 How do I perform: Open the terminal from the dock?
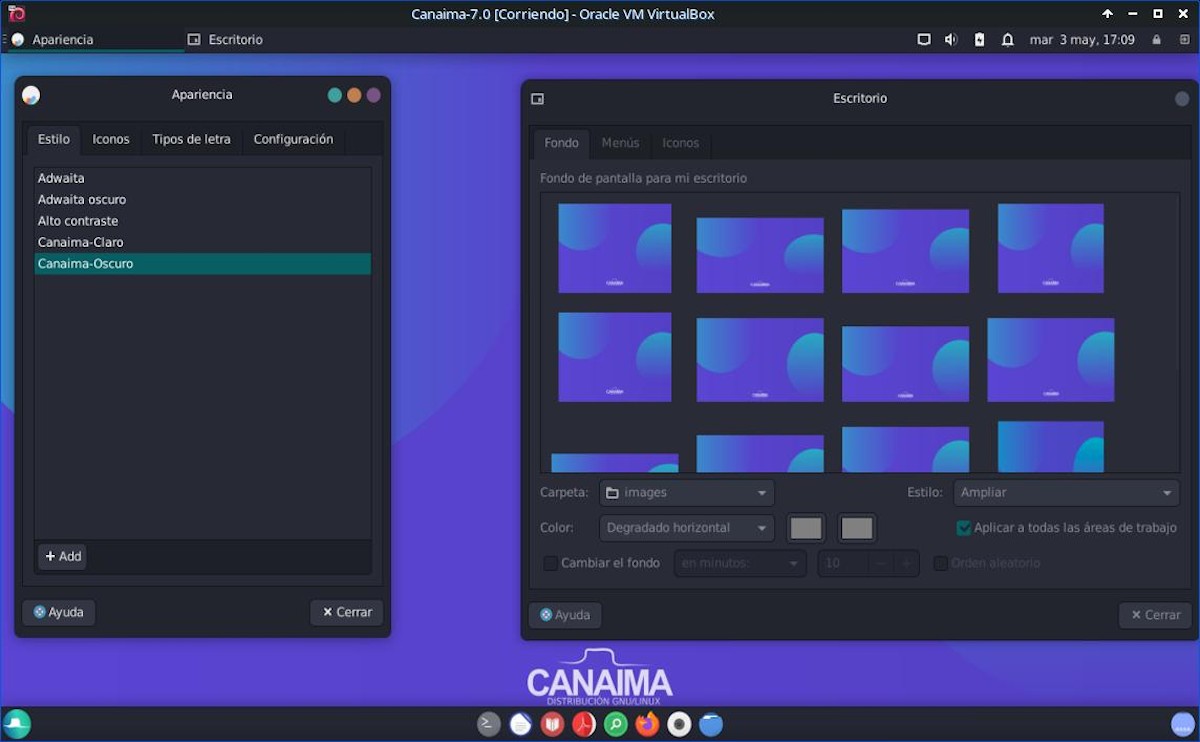tap(488, 724)
